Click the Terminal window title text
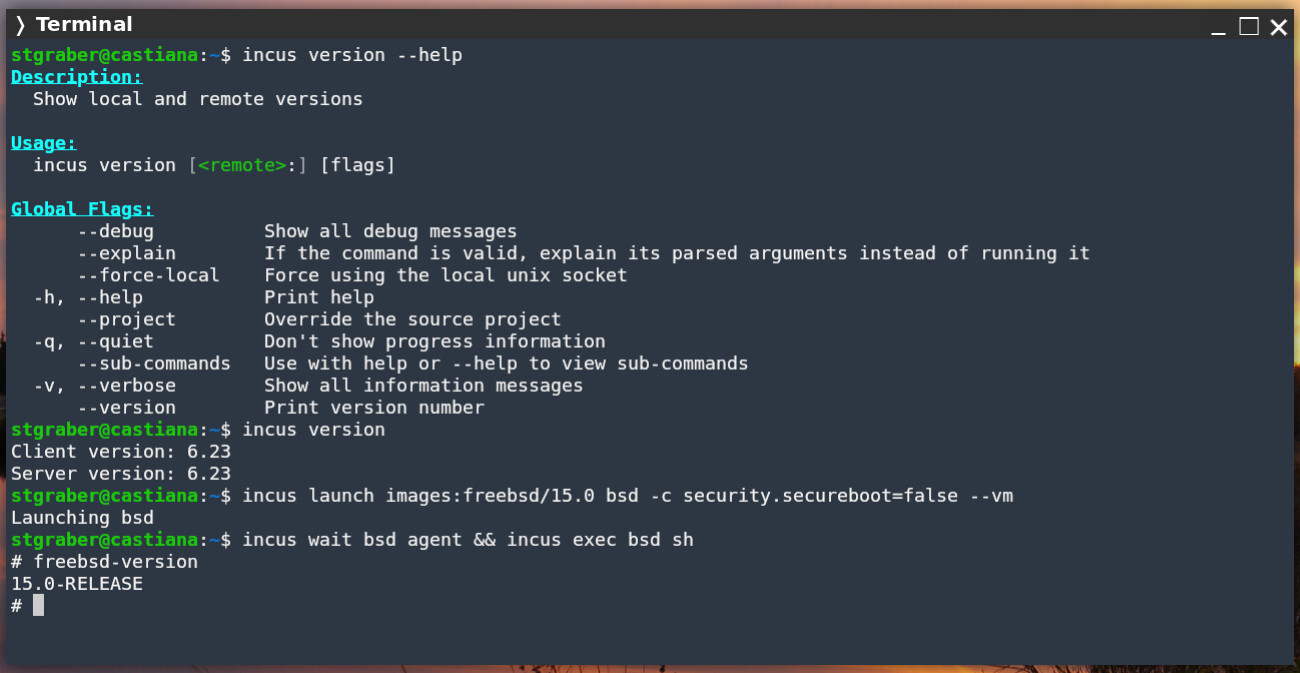 84,25
